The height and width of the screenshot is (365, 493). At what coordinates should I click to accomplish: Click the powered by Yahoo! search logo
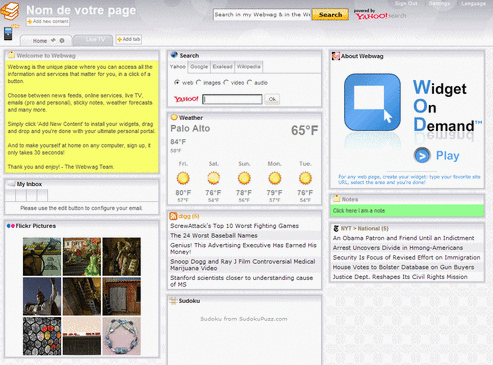(379, 15)
